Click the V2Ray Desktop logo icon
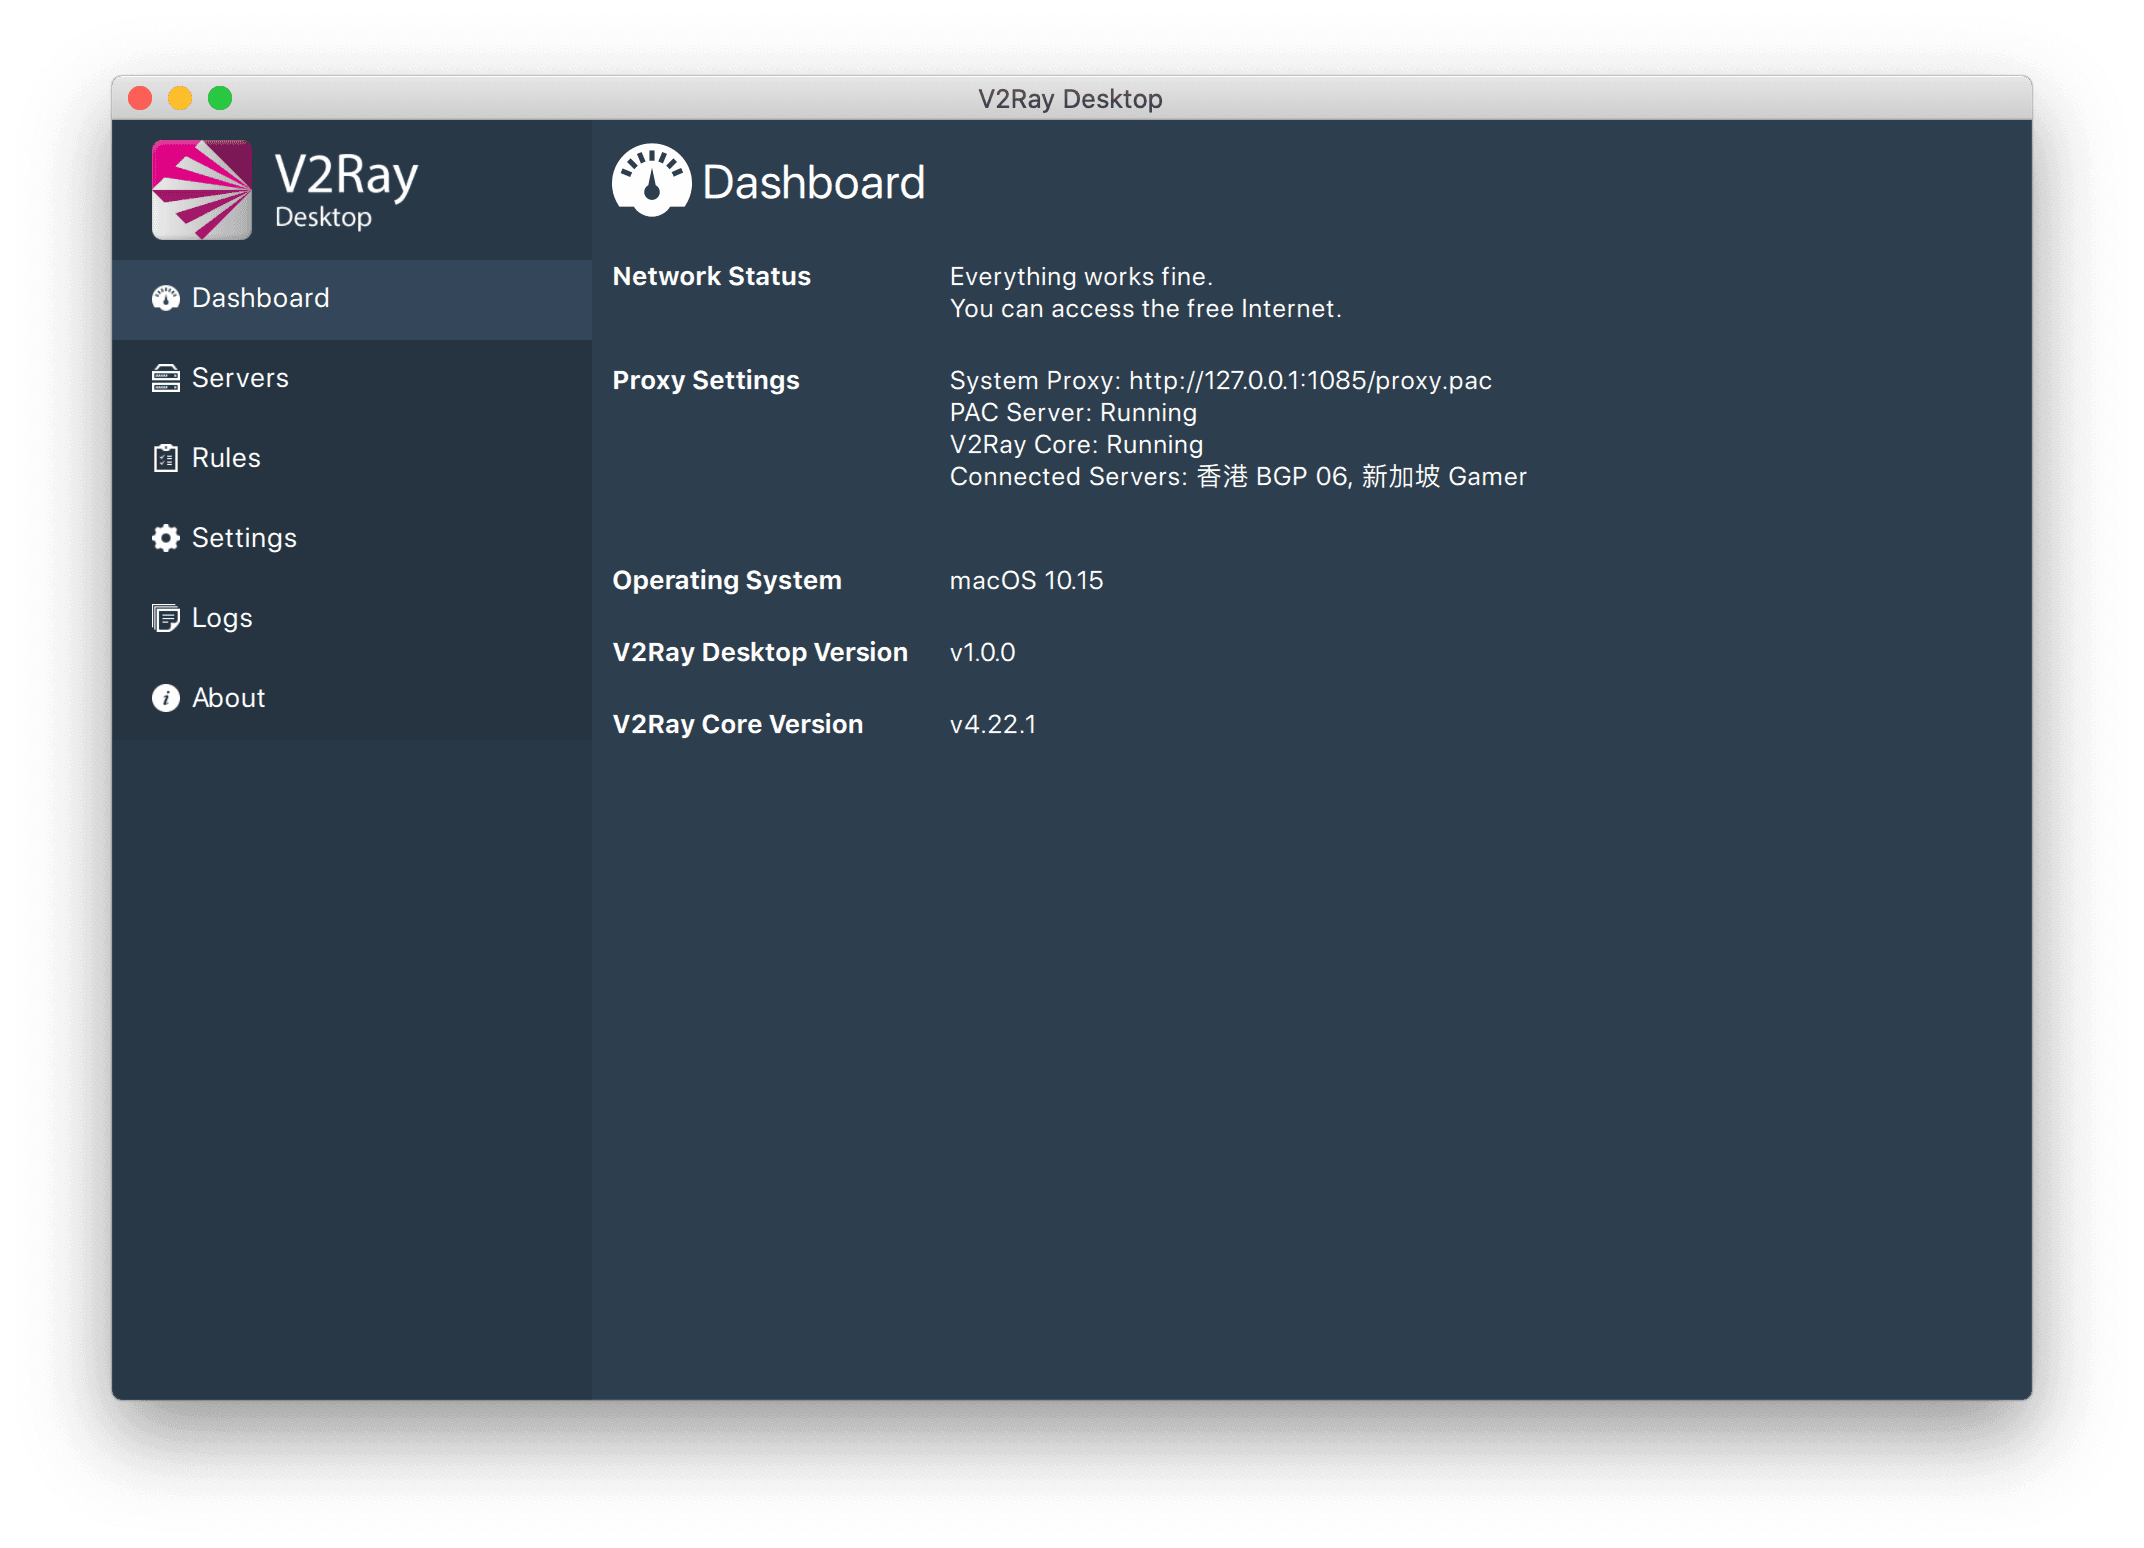 point(201,190)
